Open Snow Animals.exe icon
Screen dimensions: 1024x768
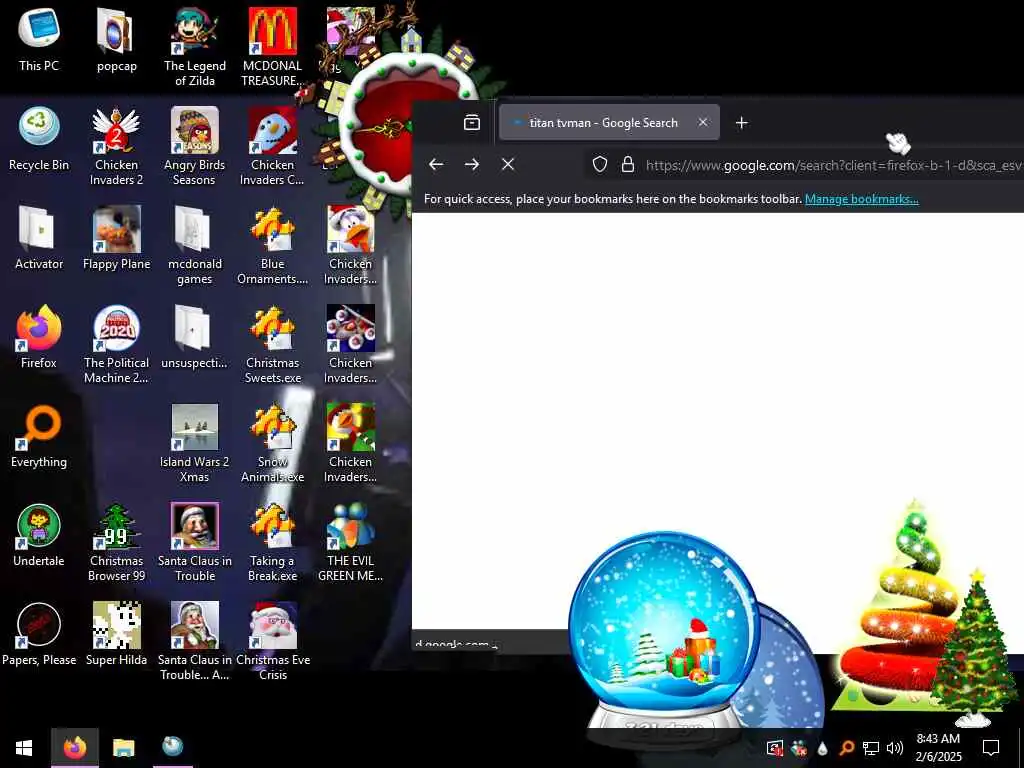coord(272,444)
